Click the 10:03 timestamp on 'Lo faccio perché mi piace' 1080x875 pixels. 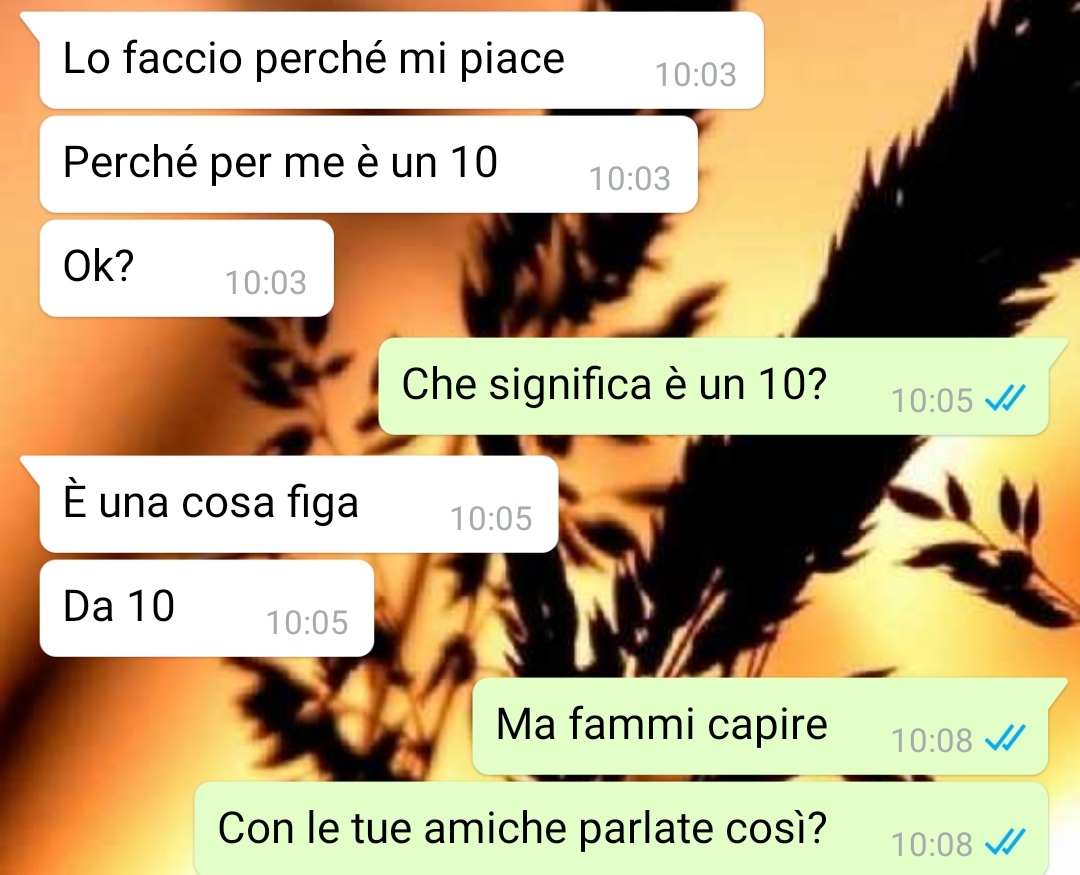point(696,74)
